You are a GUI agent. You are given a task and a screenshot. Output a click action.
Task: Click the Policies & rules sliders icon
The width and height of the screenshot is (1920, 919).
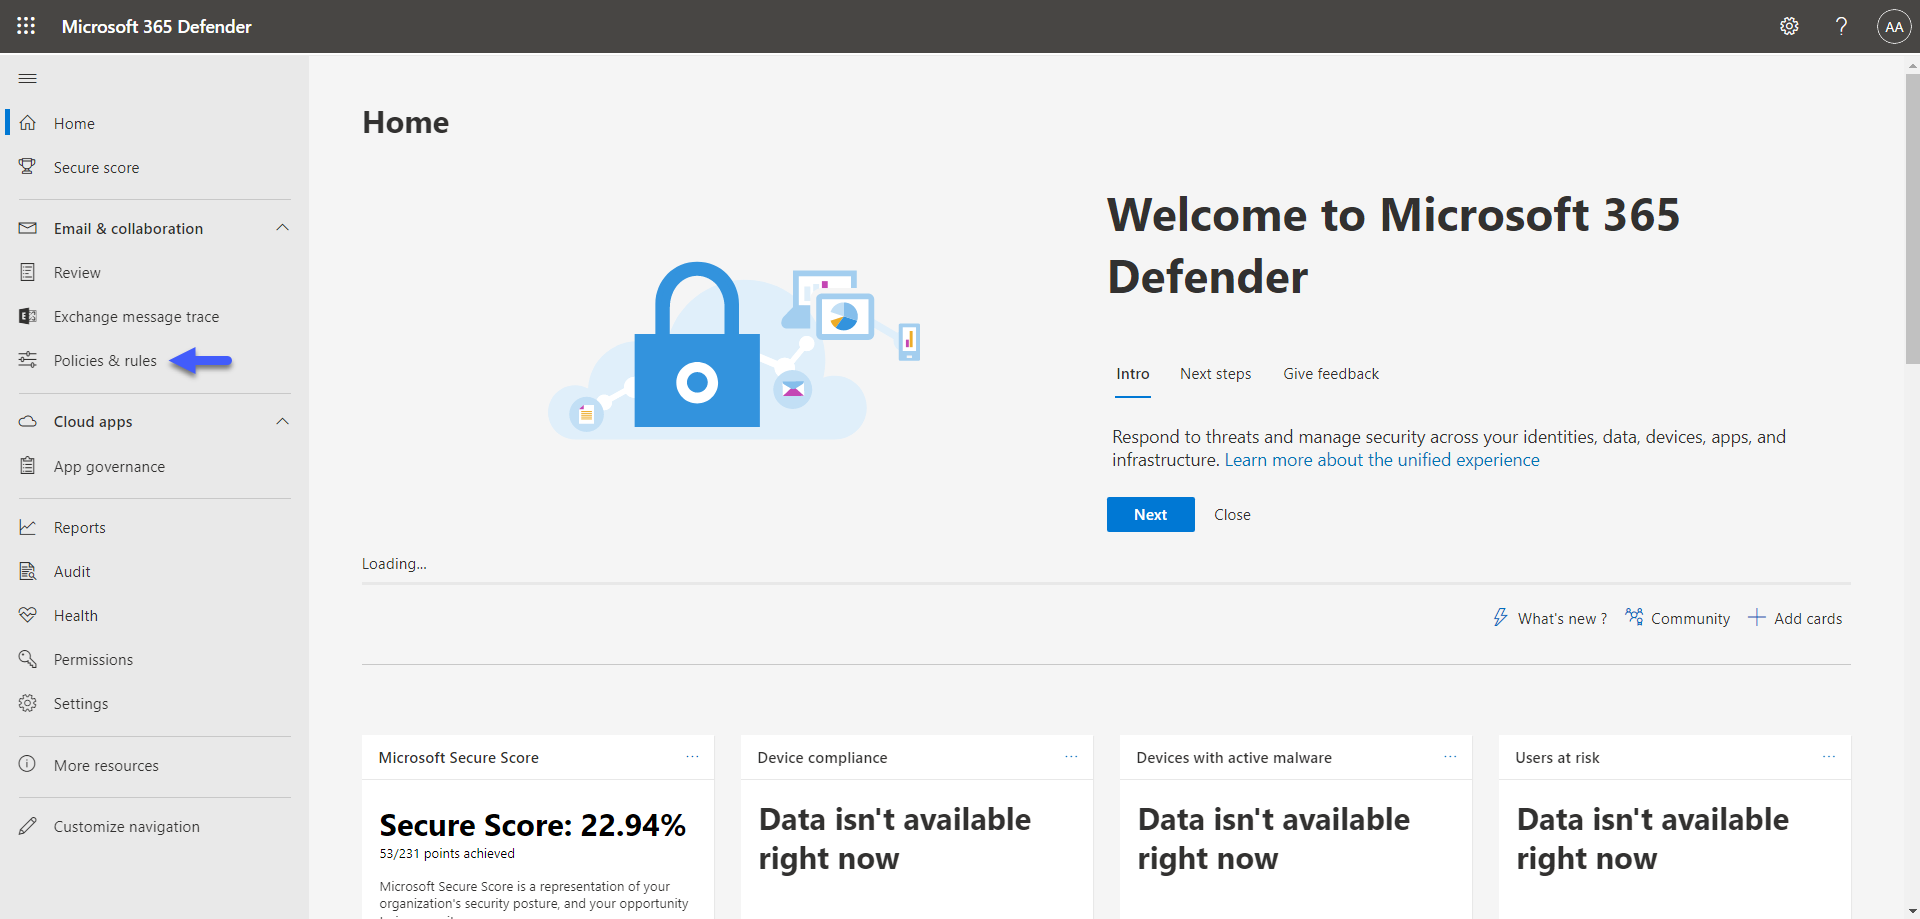(28, 360)
